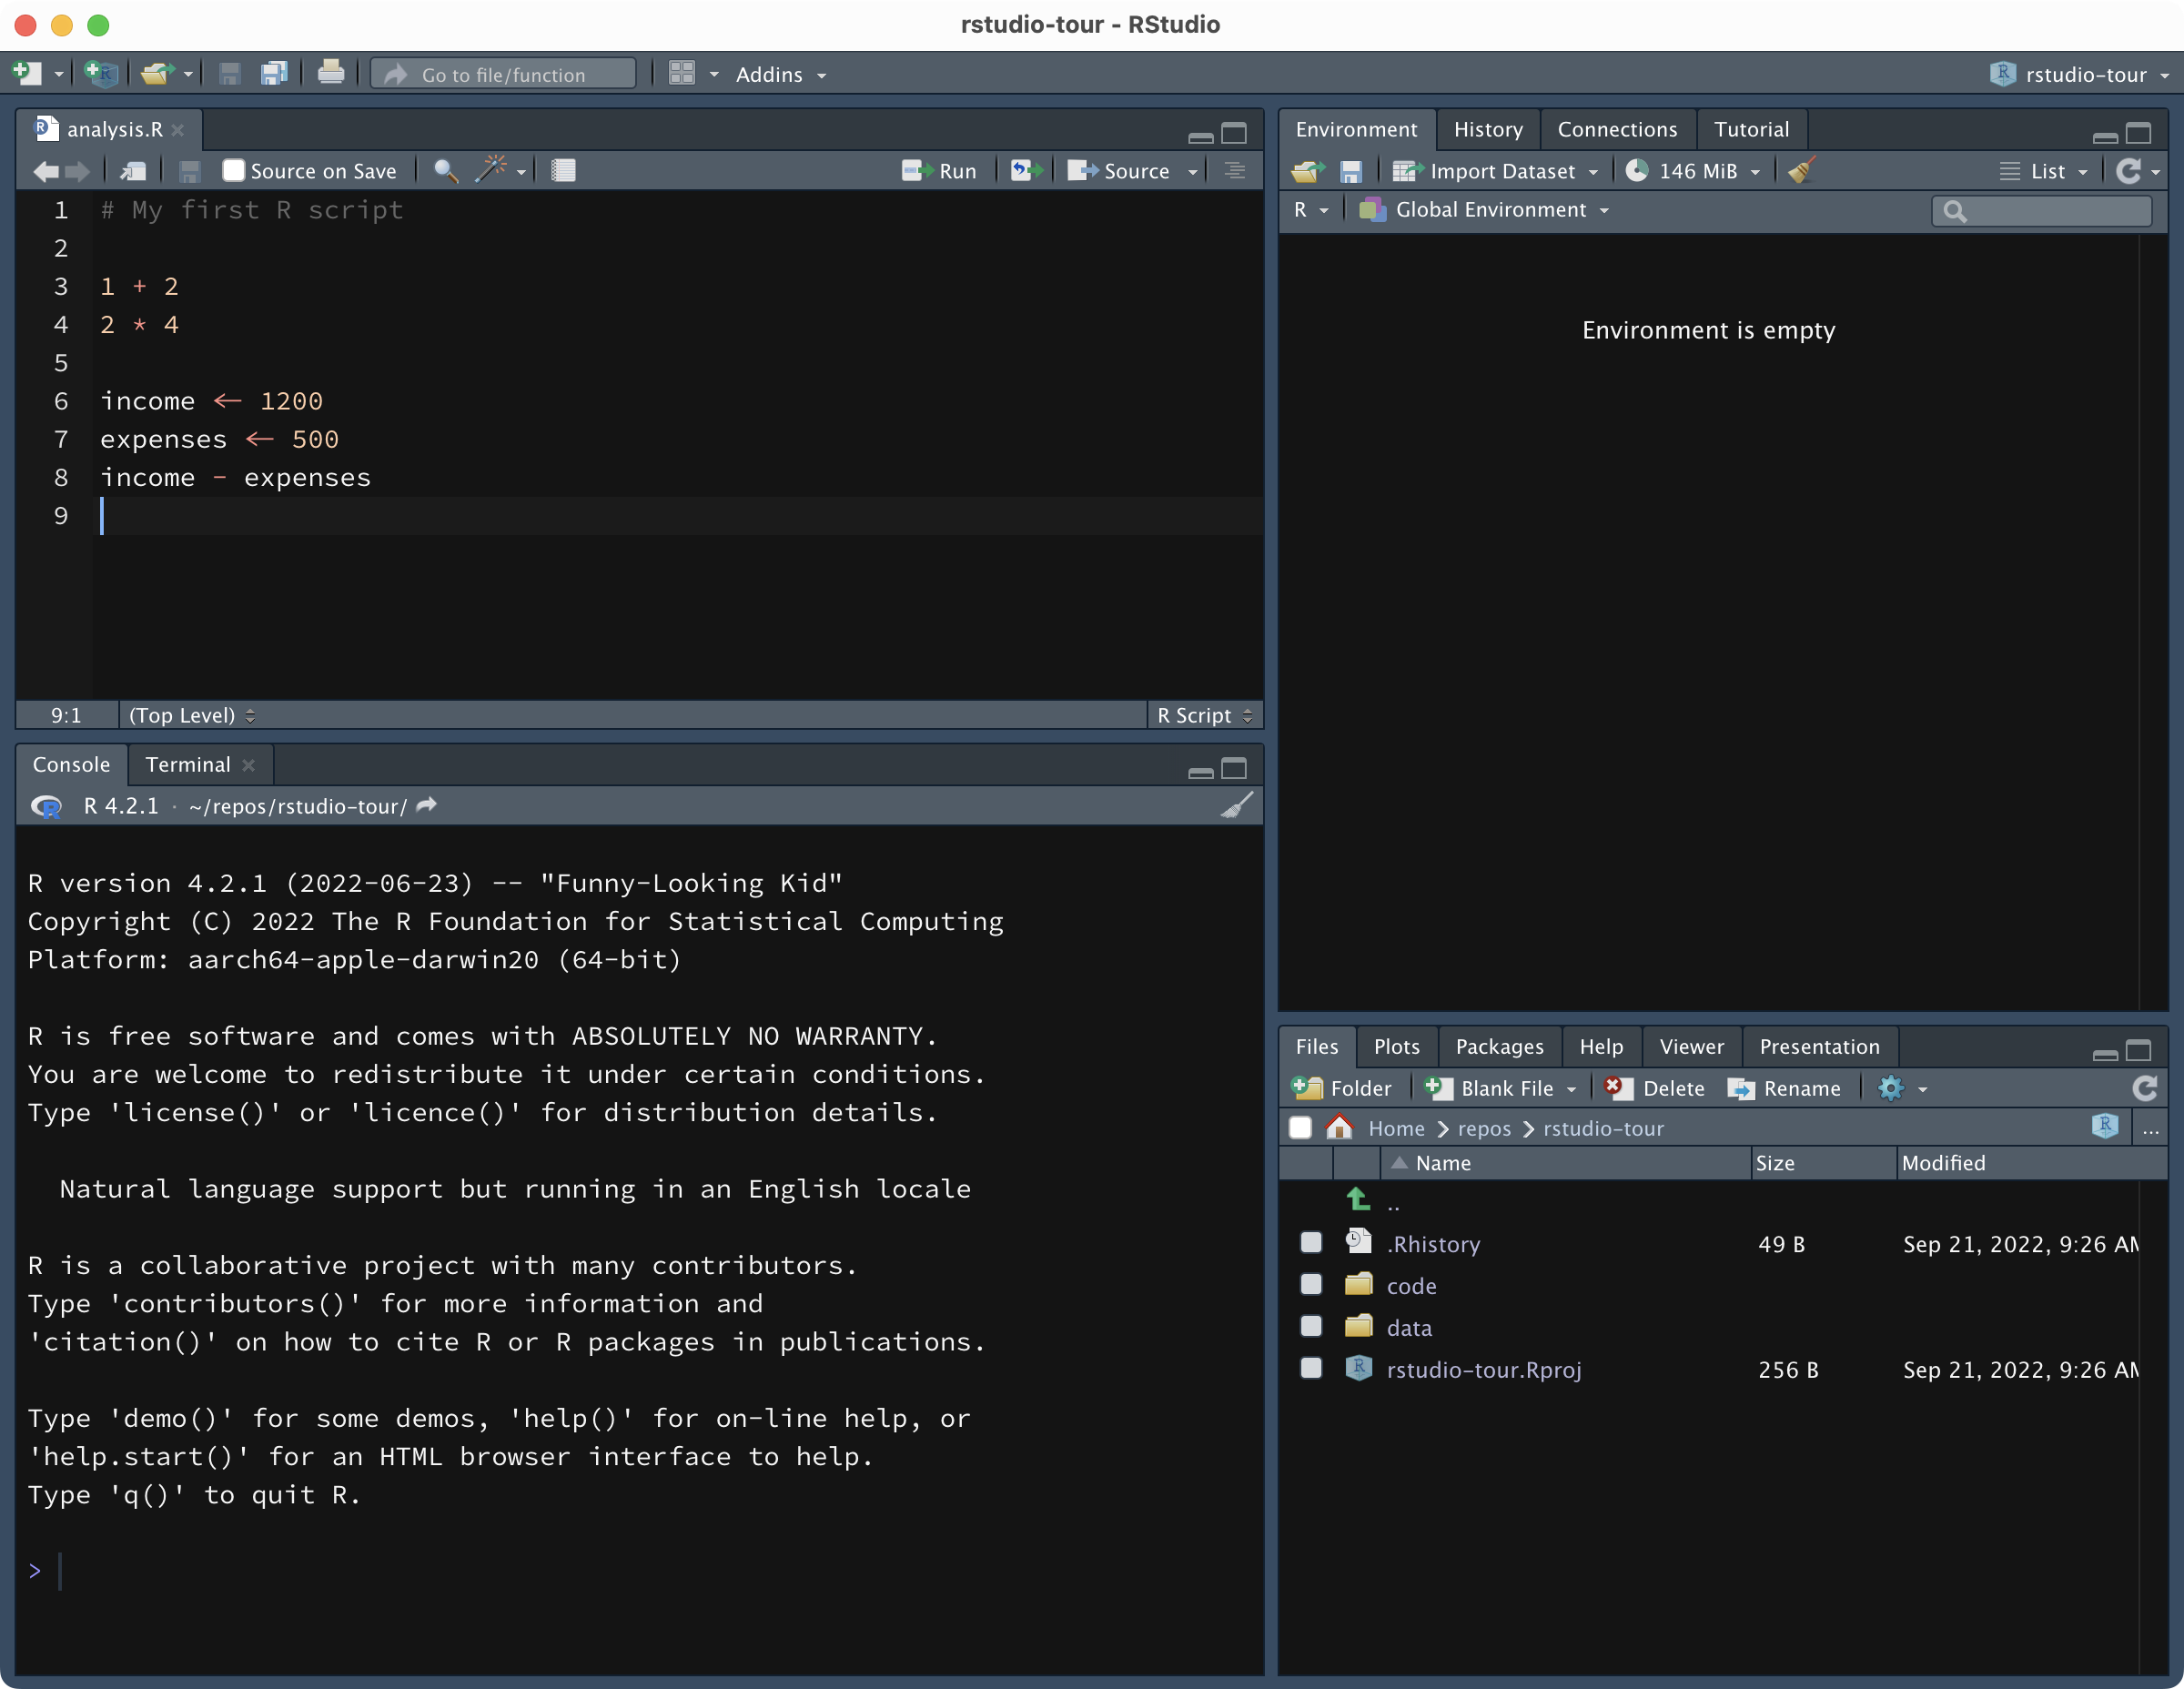Open the Packages tab
The width and height of the screenshot is (2184, 1689).
1499,1046
